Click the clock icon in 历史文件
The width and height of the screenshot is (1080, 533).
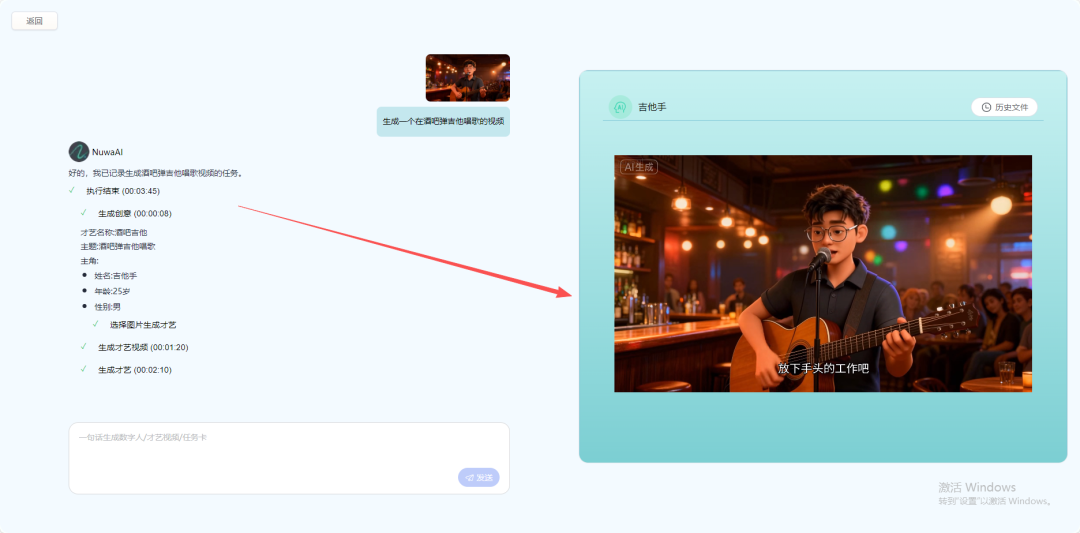click(986, 107)
